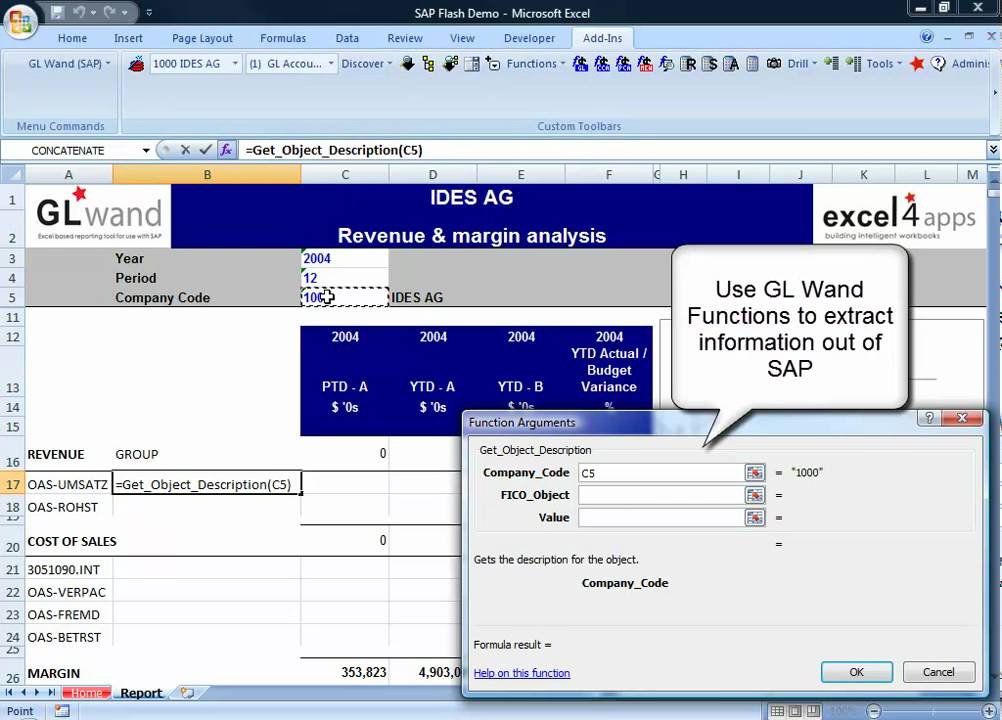Click the Office button orb

pyautogui.click(x=20, y=21)
